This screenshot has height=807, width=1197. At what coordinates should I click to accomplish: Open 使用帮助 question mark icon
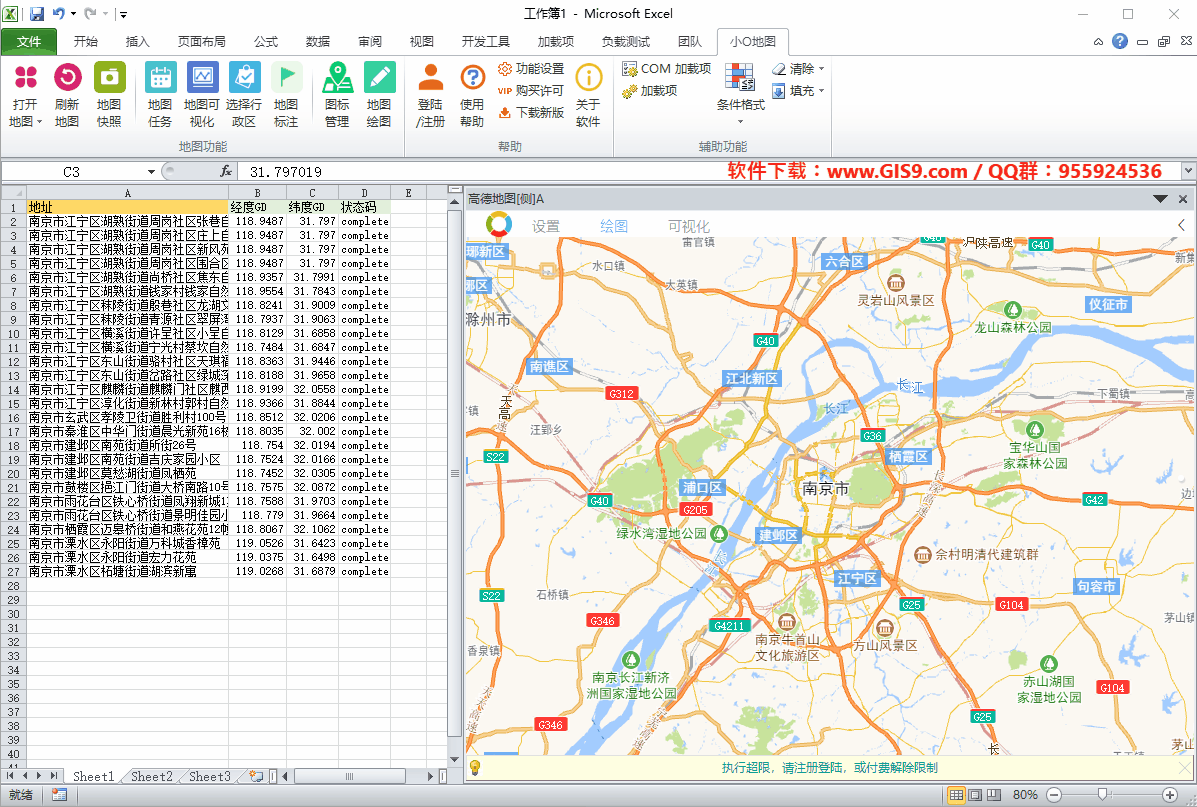click(473, 95)
